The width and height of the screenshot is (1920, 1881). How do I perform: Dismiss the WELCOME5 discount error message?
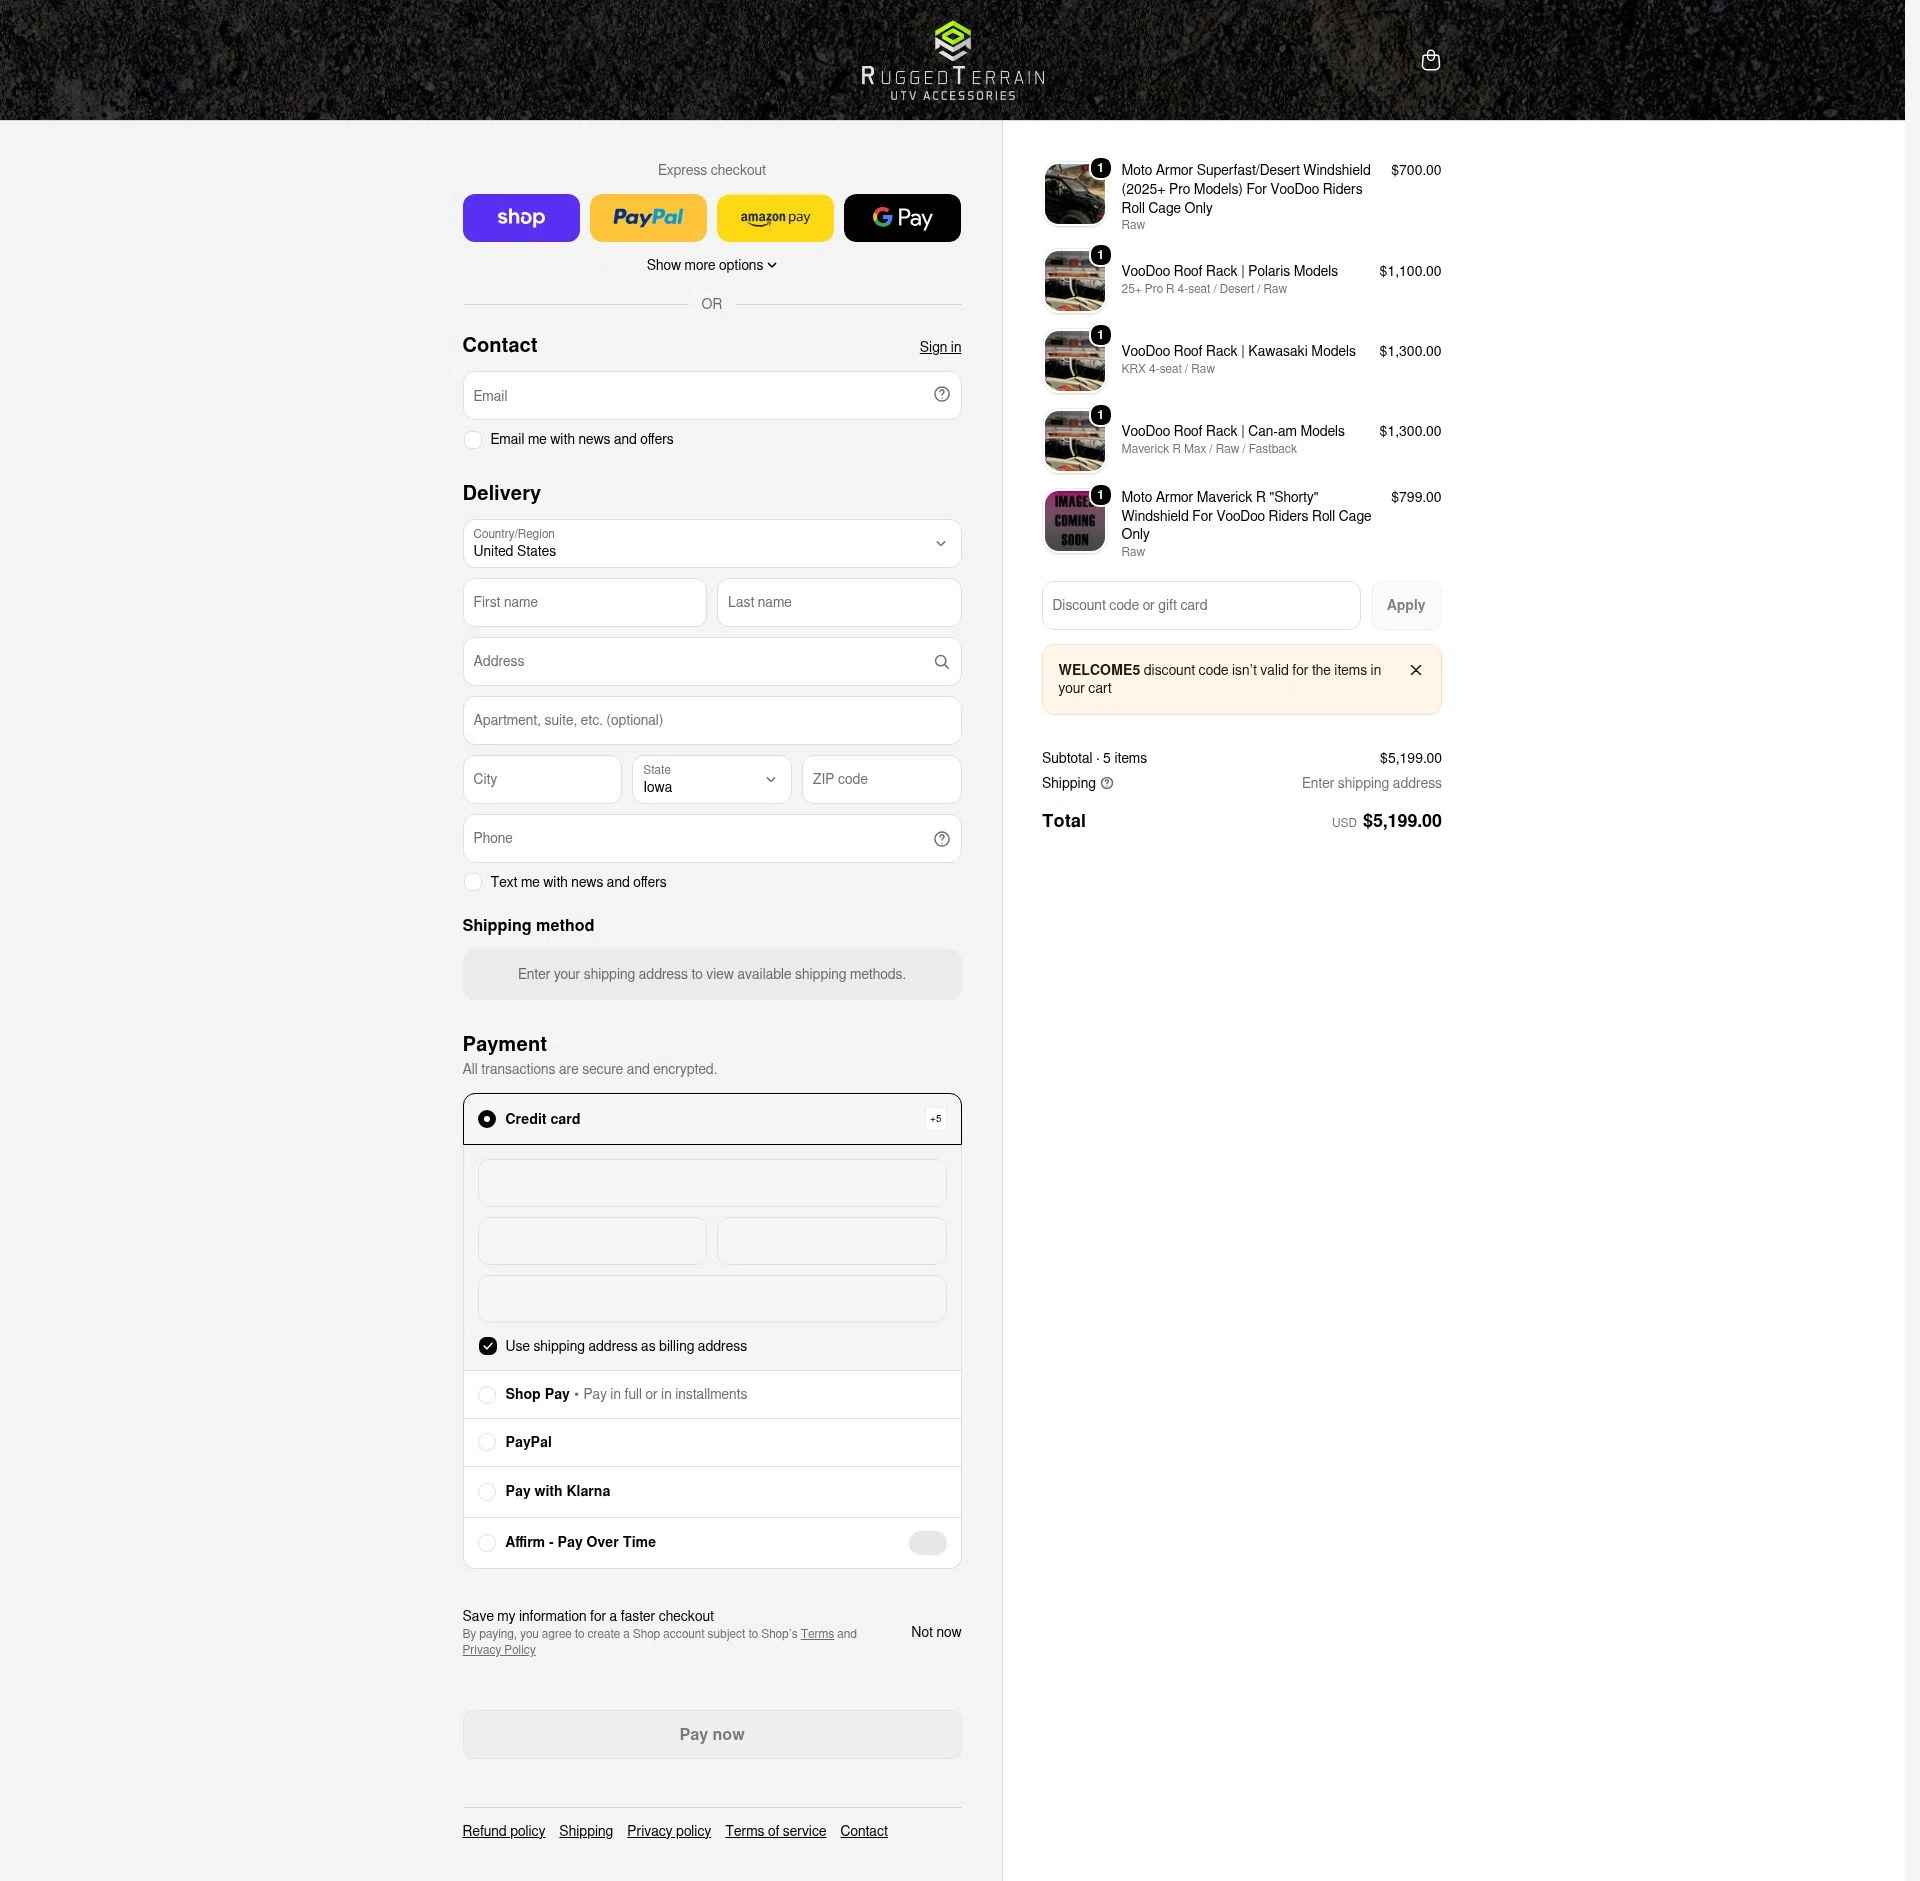point(1415,670)
